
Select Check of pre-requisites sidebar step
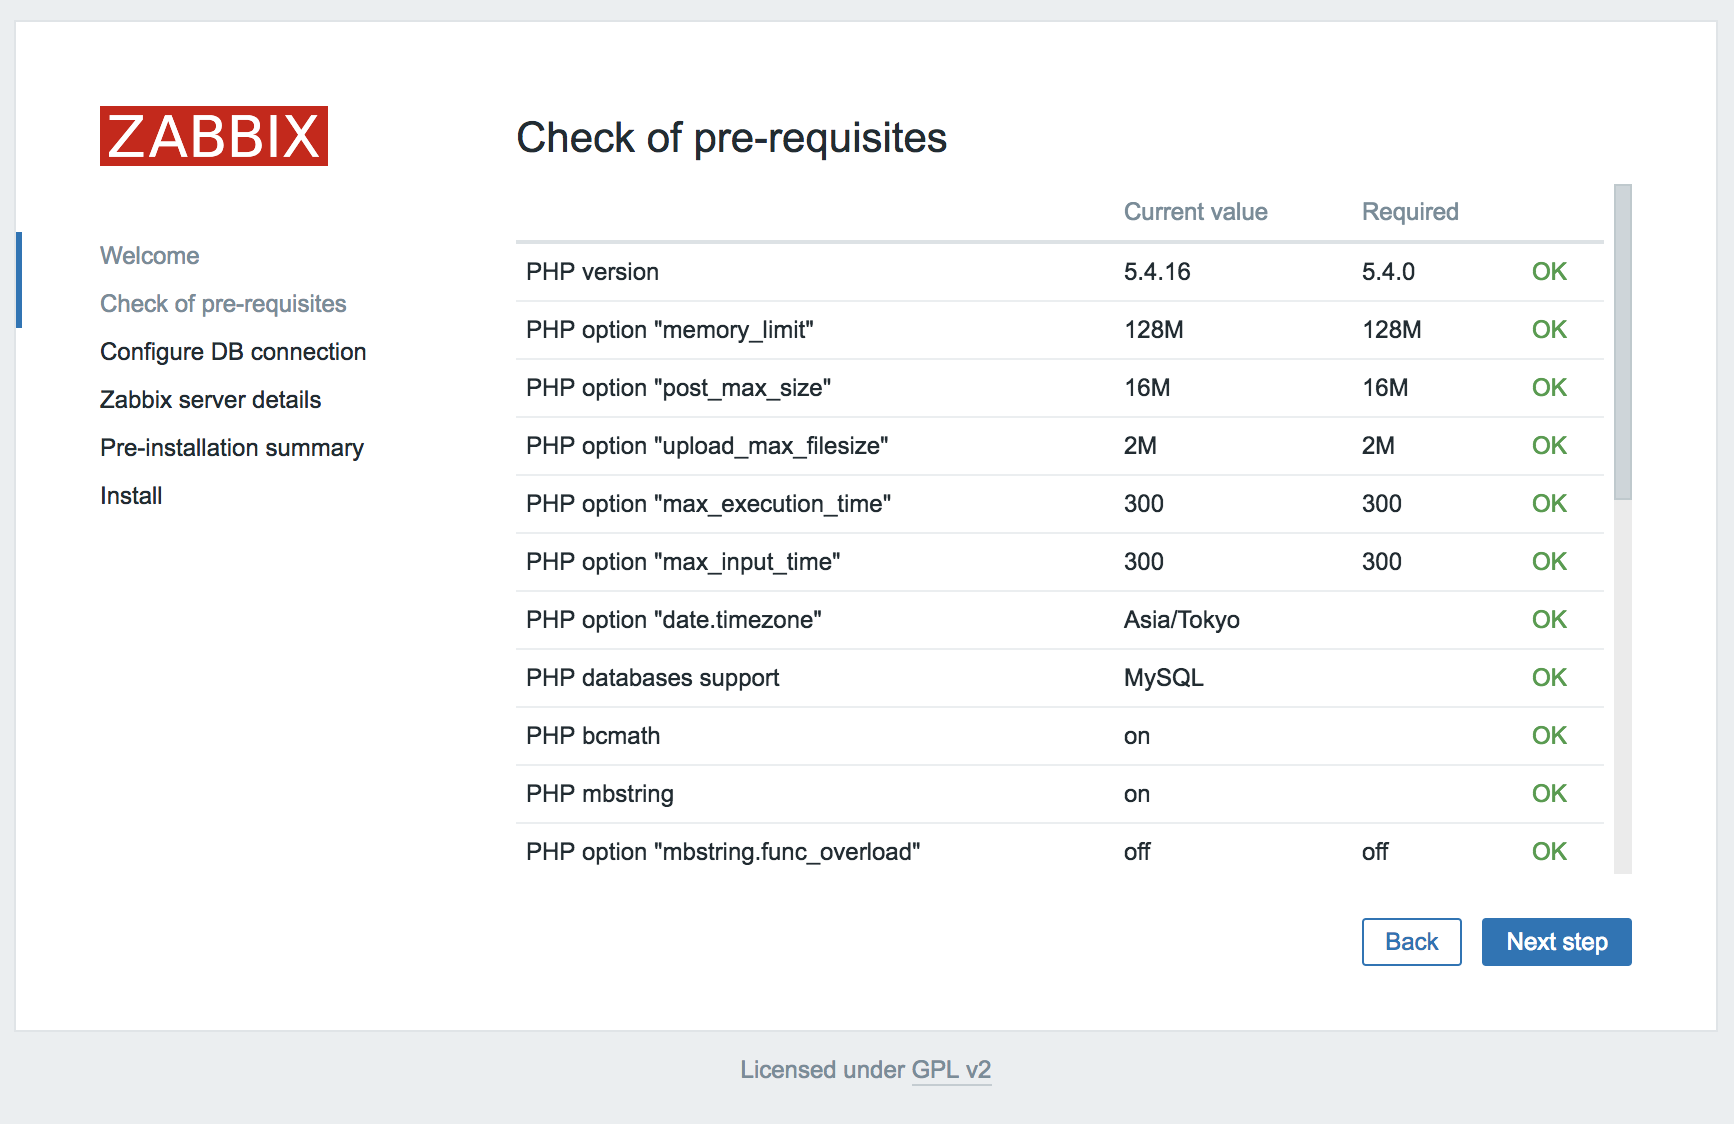click(223, 304)
